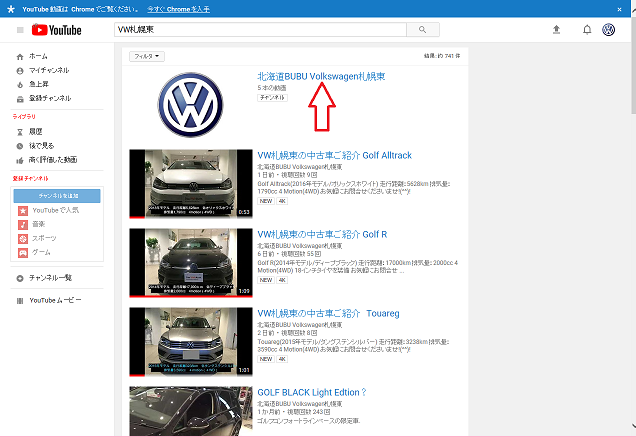
Task: Click the silver Touareg video thumbnail
Action: (191, 342)
